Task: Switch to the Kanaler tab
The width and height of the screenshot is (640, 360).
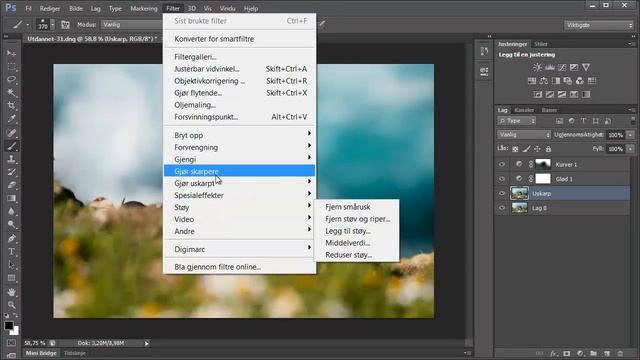Action: tap(524, 110)
